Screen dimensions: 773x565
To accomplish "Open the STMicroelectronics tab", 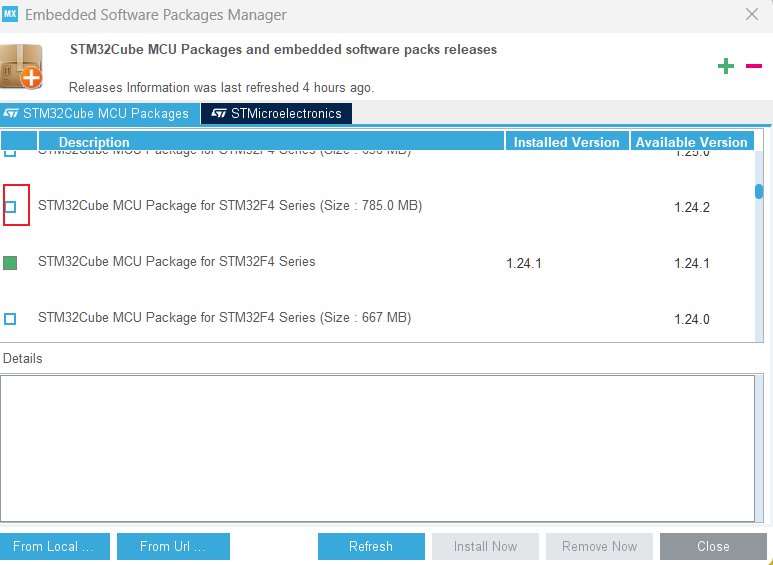I will coord(276,113).
